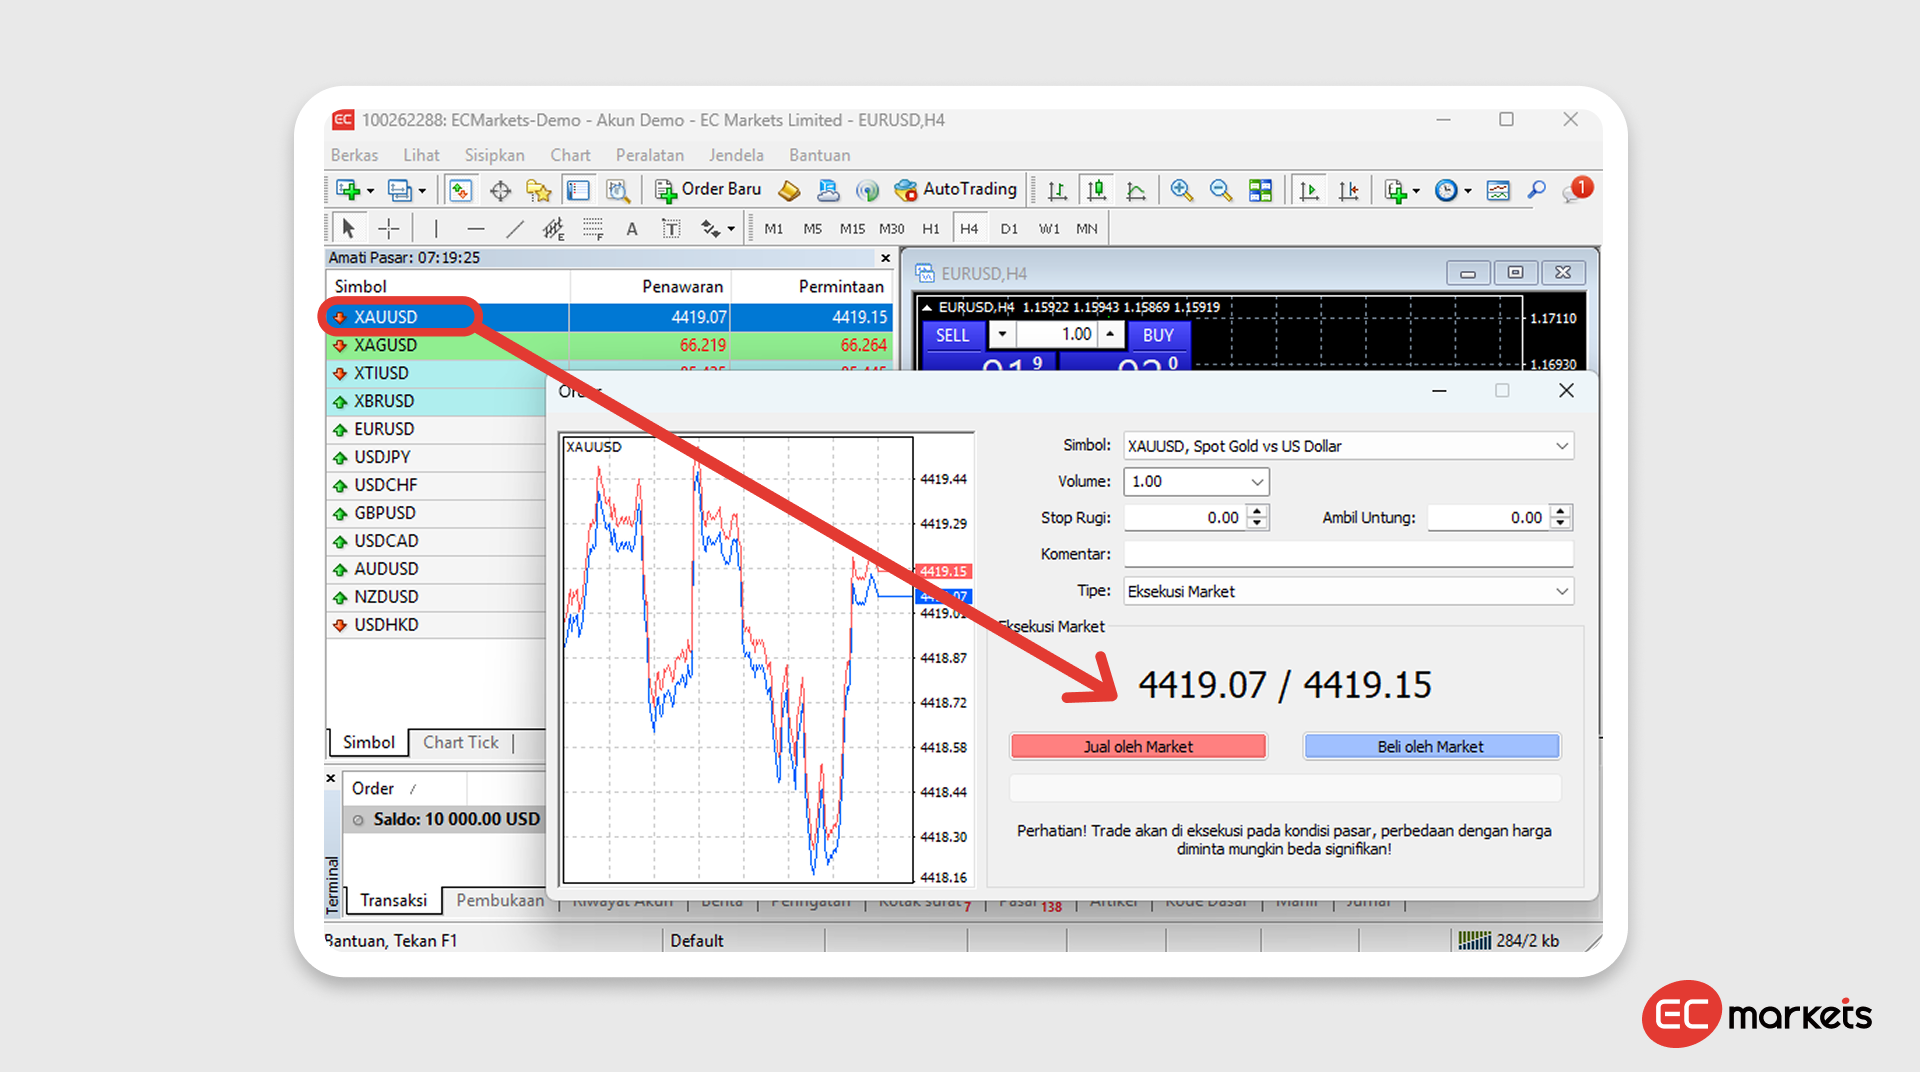Image resolution: width=1920 pixels, height=1072 pixels.
Task: Open the Bantuan menu
Action: point(819,155)
